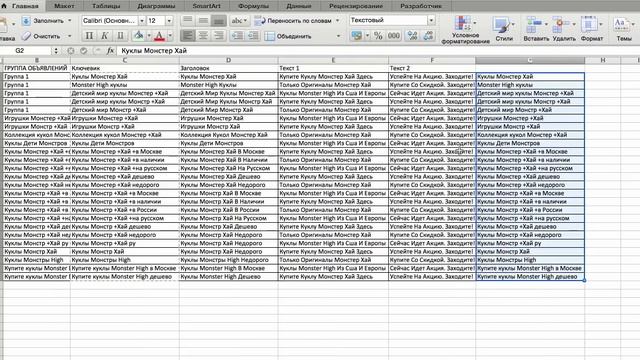Open the Стили gallery icon
This screenshot has width=640, height=360.
[x=501, y=25]
